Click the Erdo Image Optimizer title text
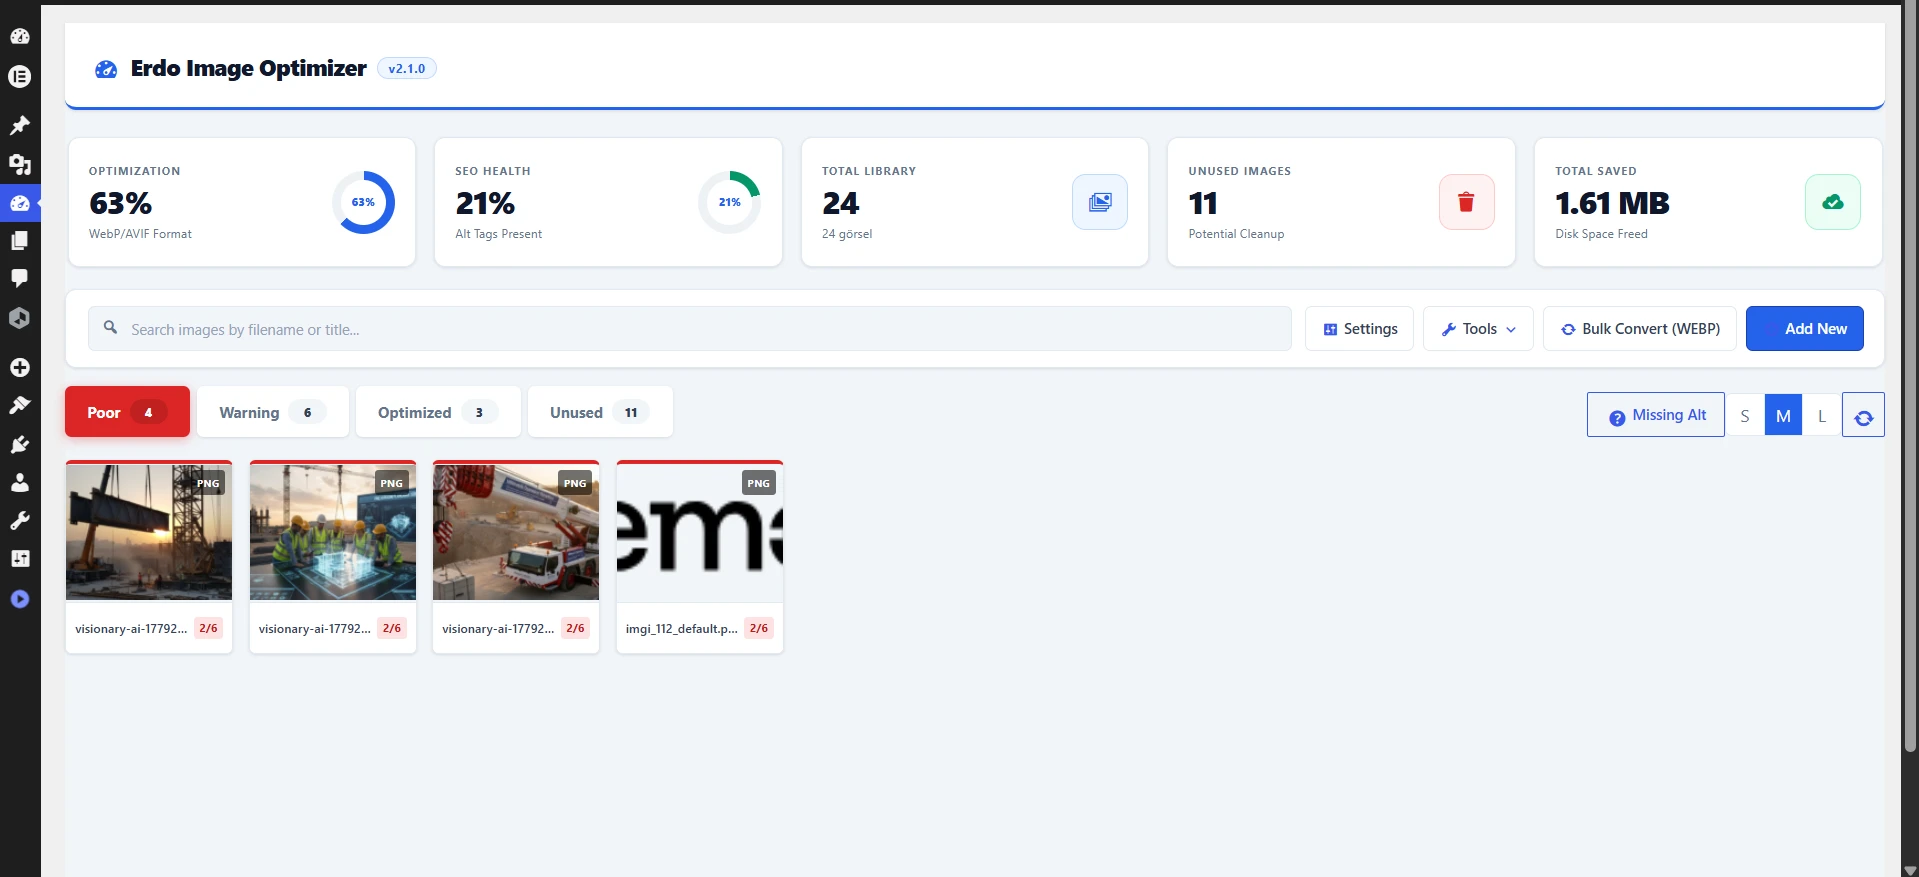Image resolution: width=1919 pixels, height=877 pixels. 249,68
